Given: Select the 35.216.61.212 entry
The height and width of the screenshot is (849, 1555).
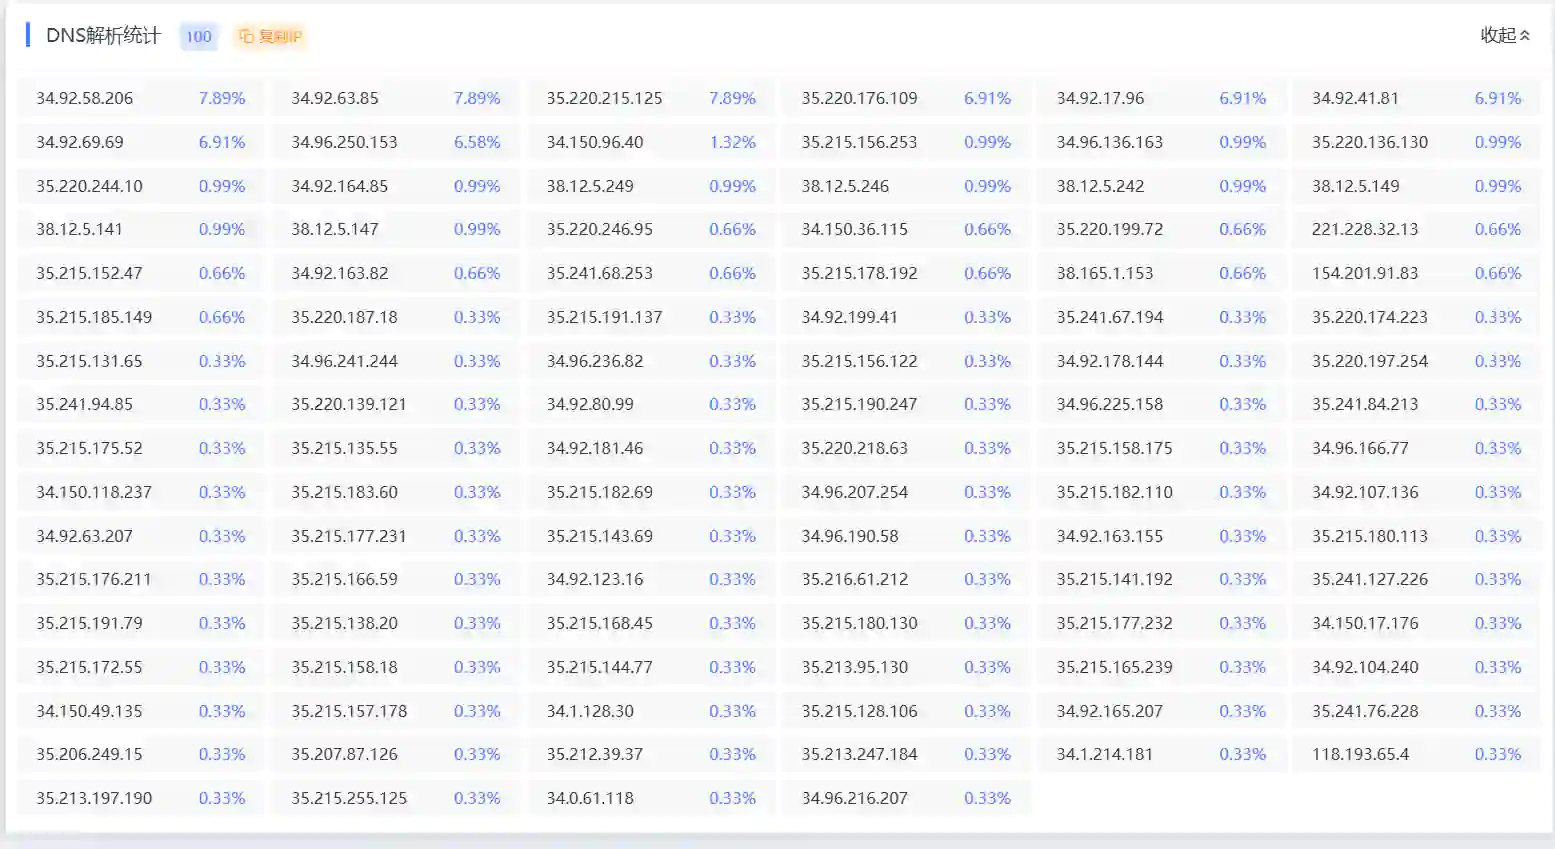Looking at the screenshot, I should pos(855,579).
